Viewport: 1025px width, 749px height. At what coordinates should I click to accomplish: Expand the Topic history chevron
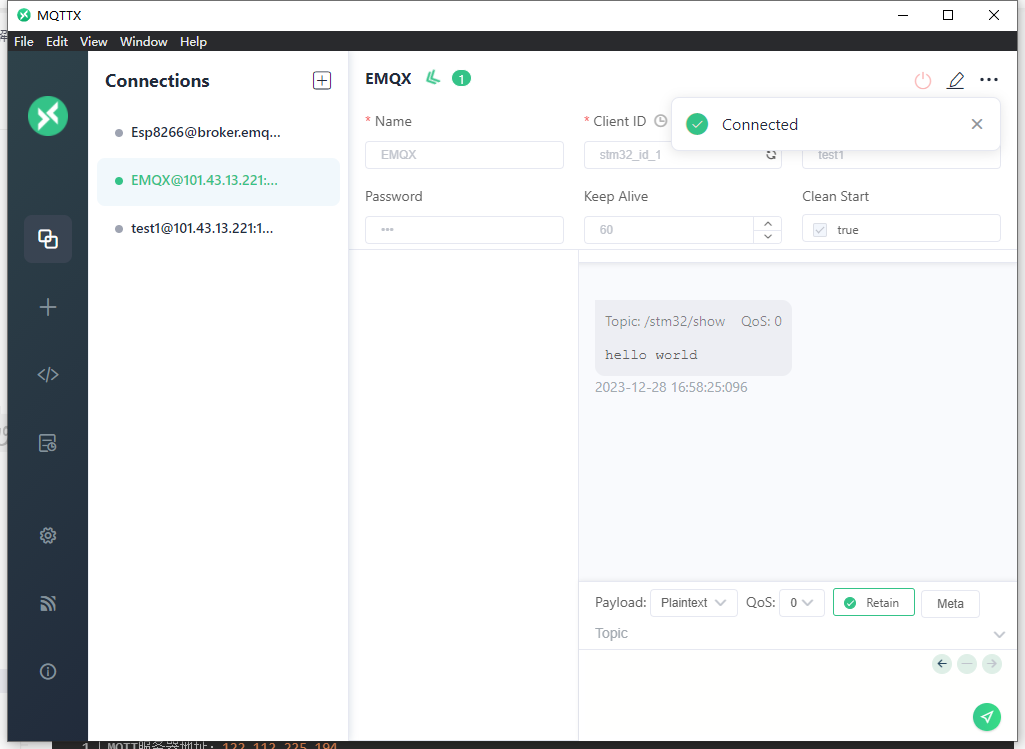pyautogui.click(x=999, y=634)
